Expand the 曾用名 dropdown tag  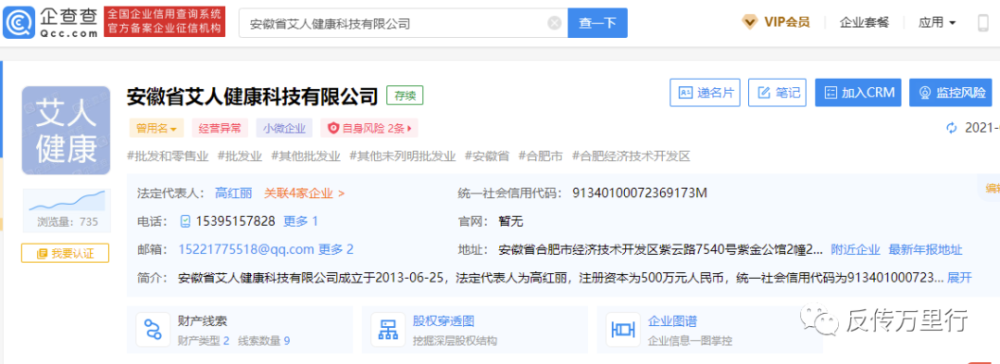point(157,128)
